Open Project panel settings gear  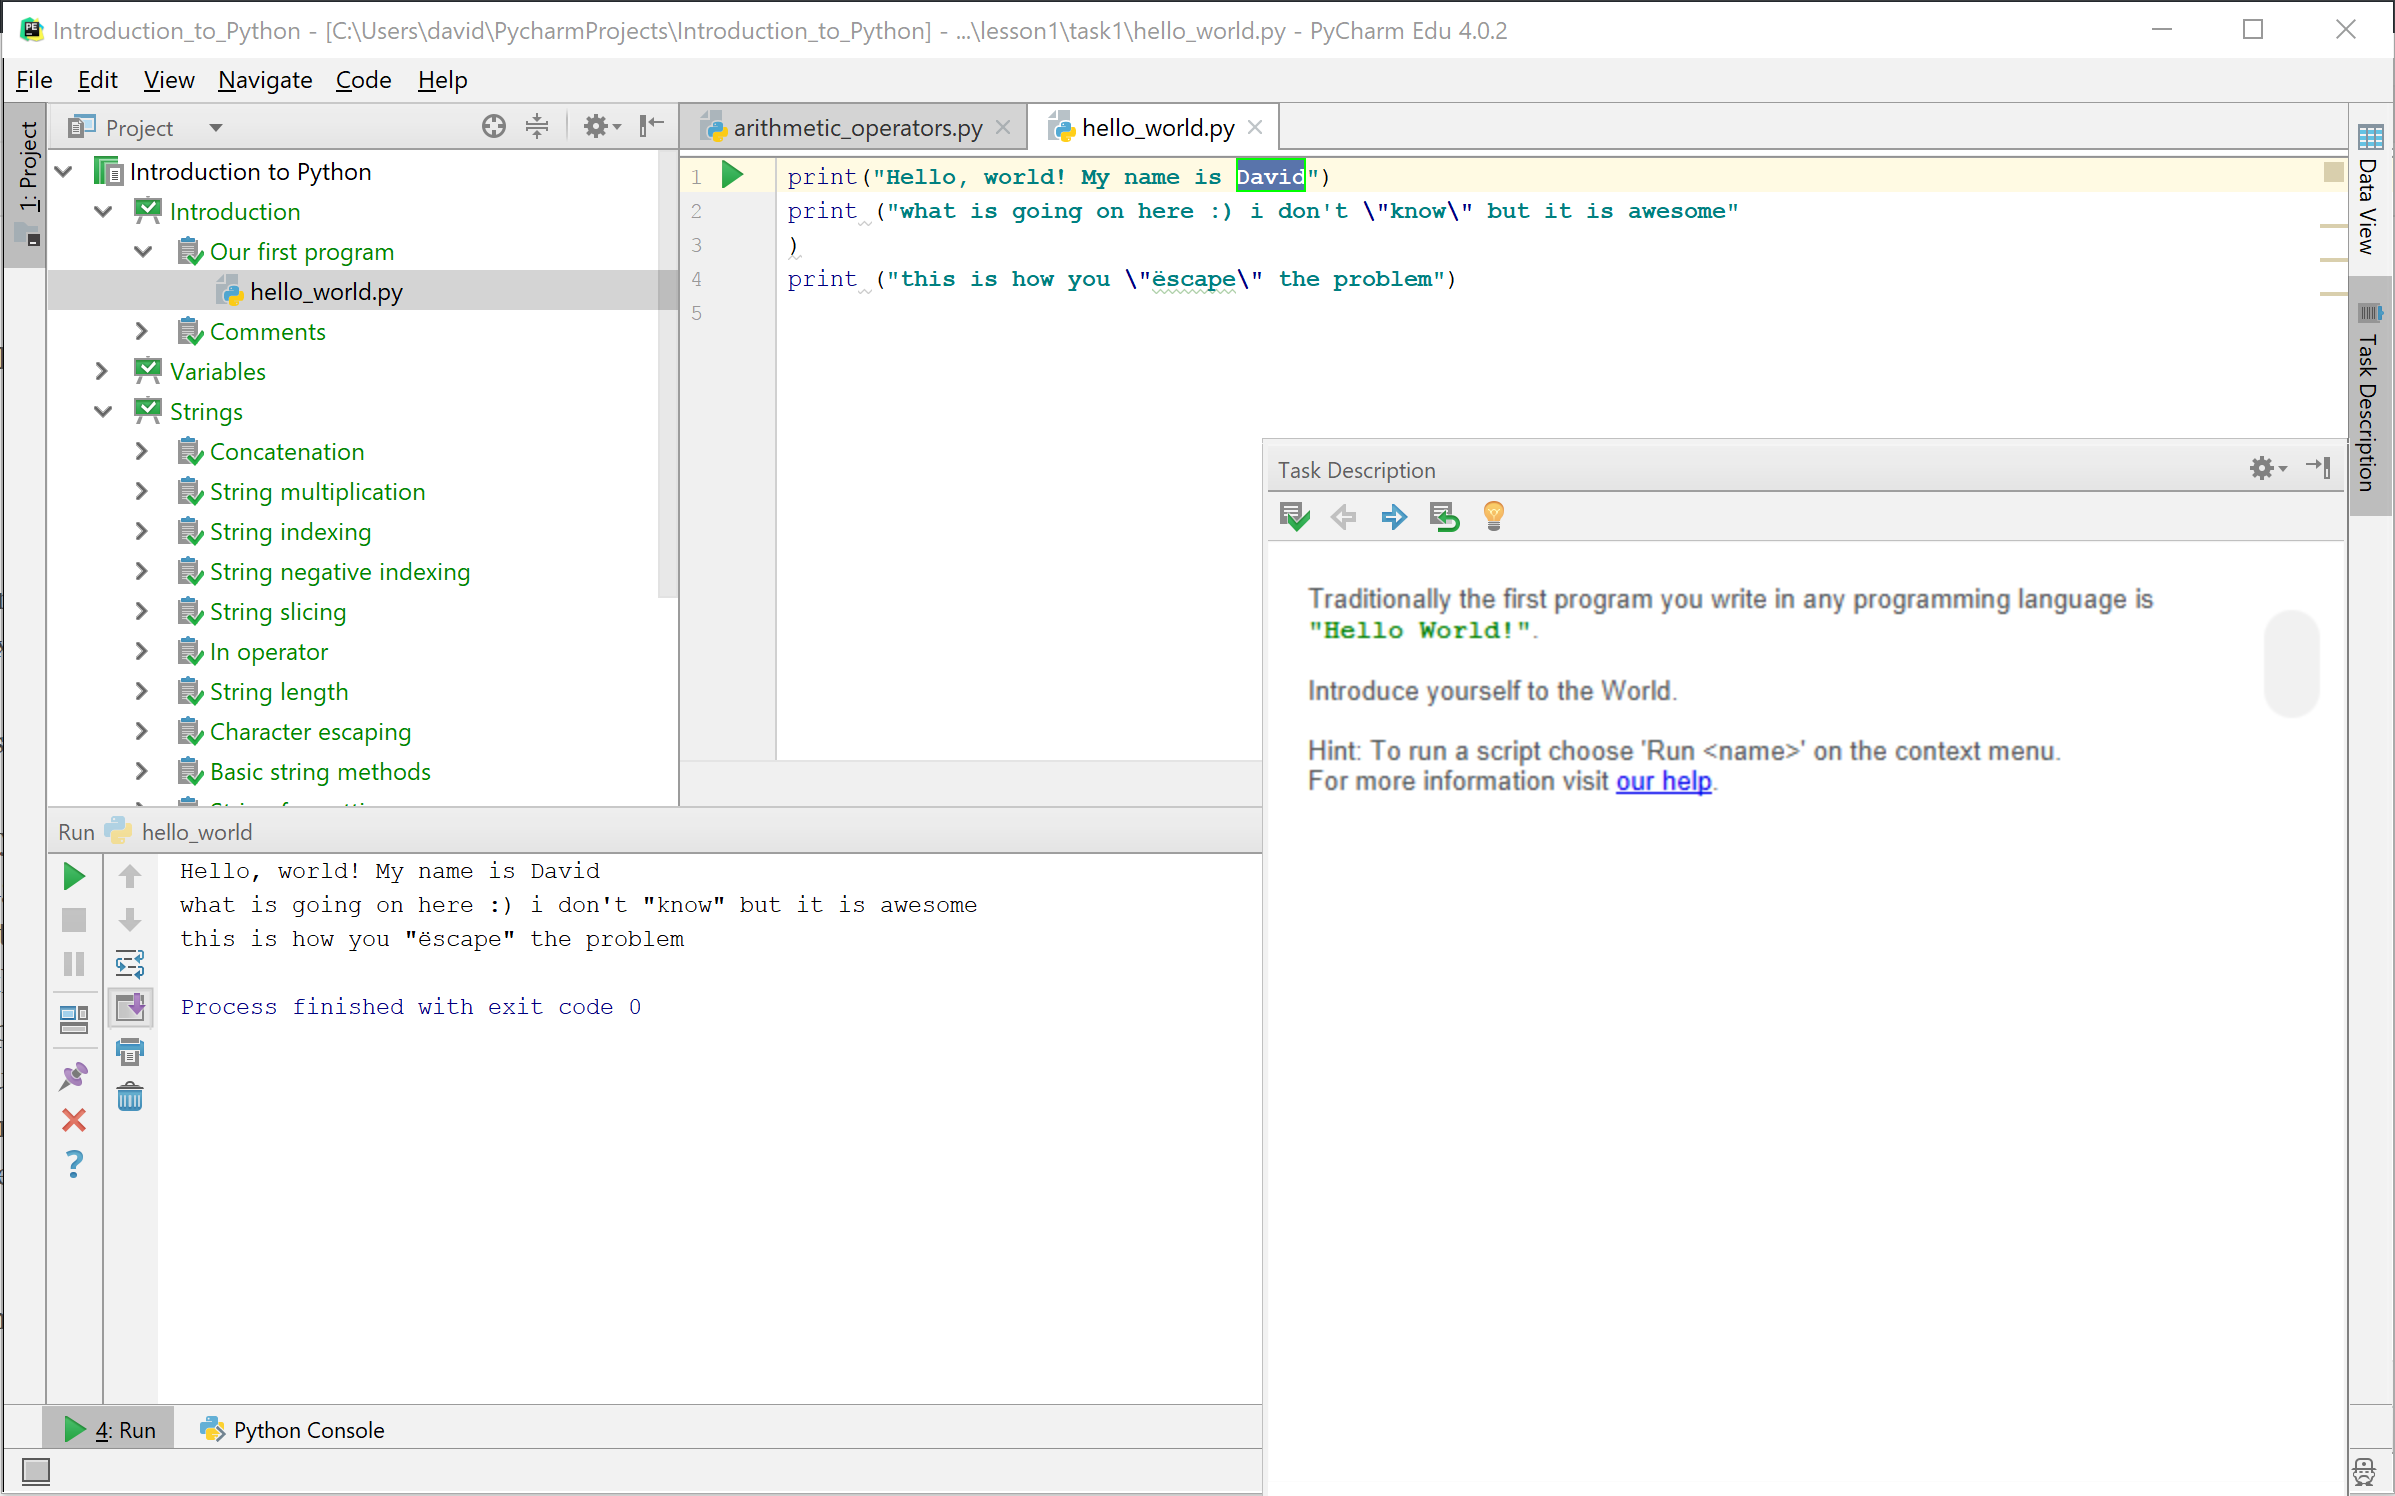point(601,126)
